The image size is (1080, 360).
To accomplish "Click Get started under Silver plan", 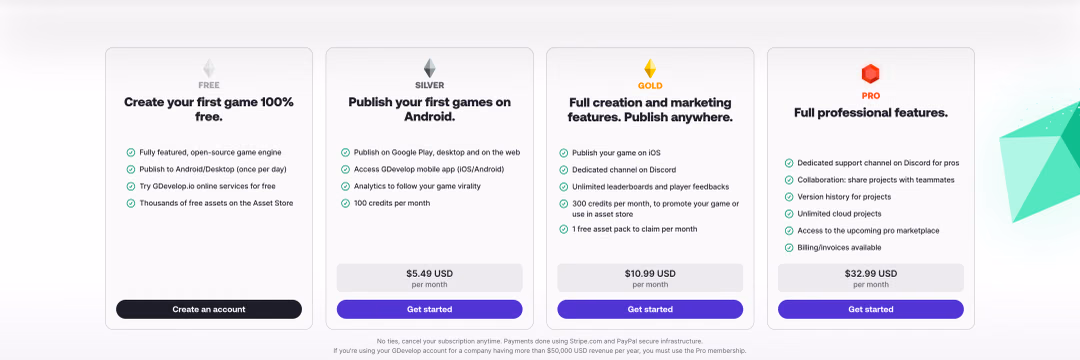I will [429, 309].
